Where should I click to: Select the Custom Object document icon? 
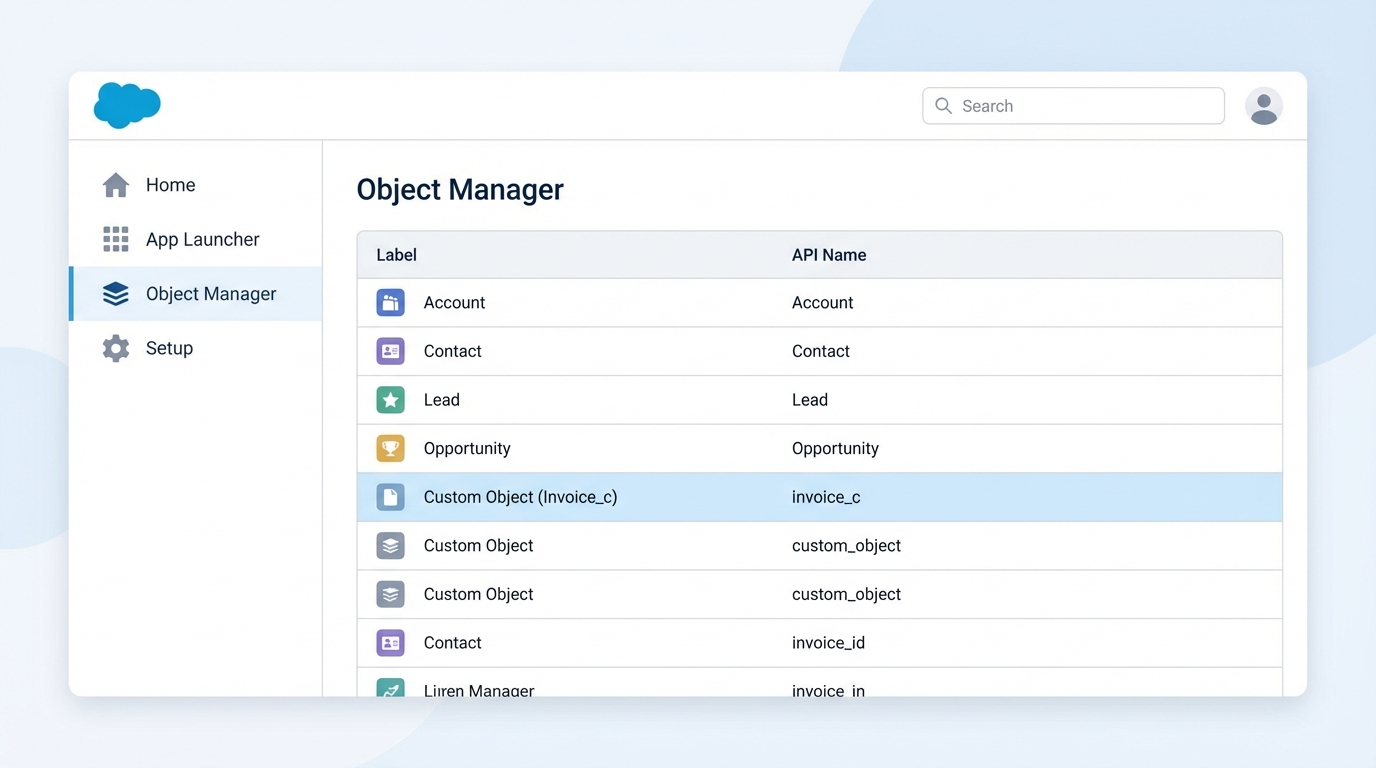(x=390, y=496)
